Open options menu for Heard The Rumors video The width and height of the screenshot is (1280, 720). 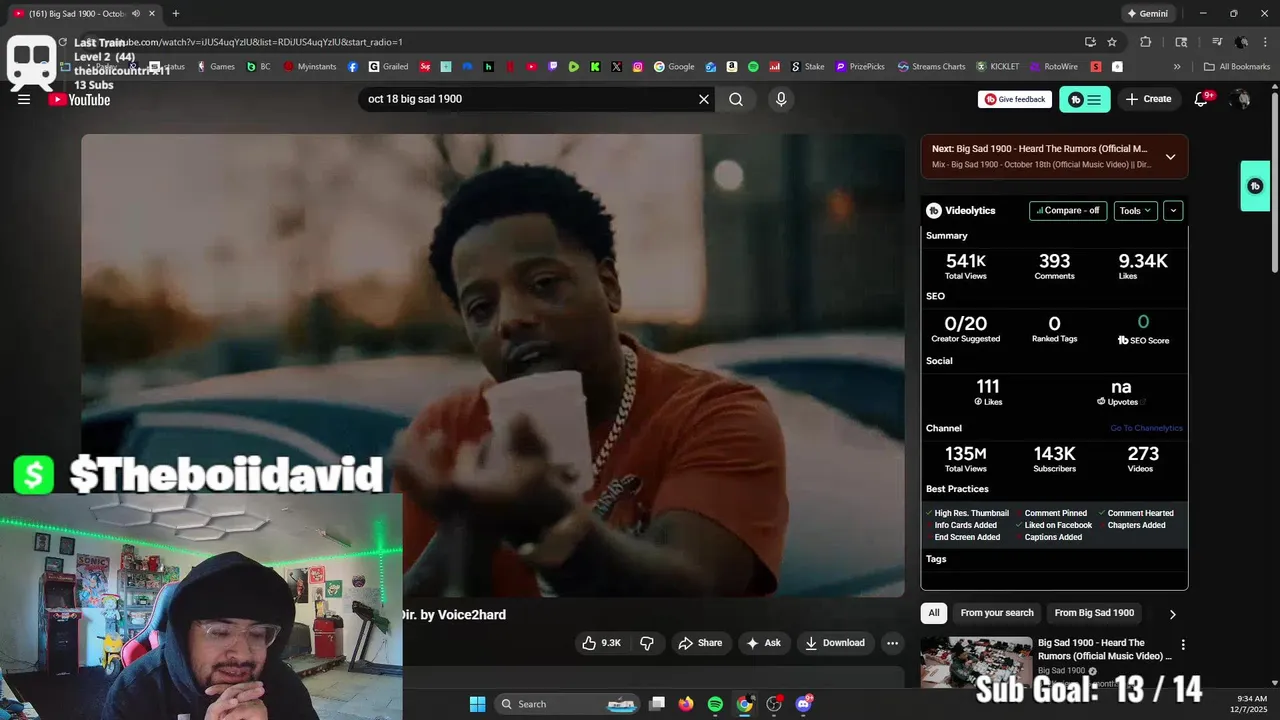pyautogui.click(x=1183, y=645)
